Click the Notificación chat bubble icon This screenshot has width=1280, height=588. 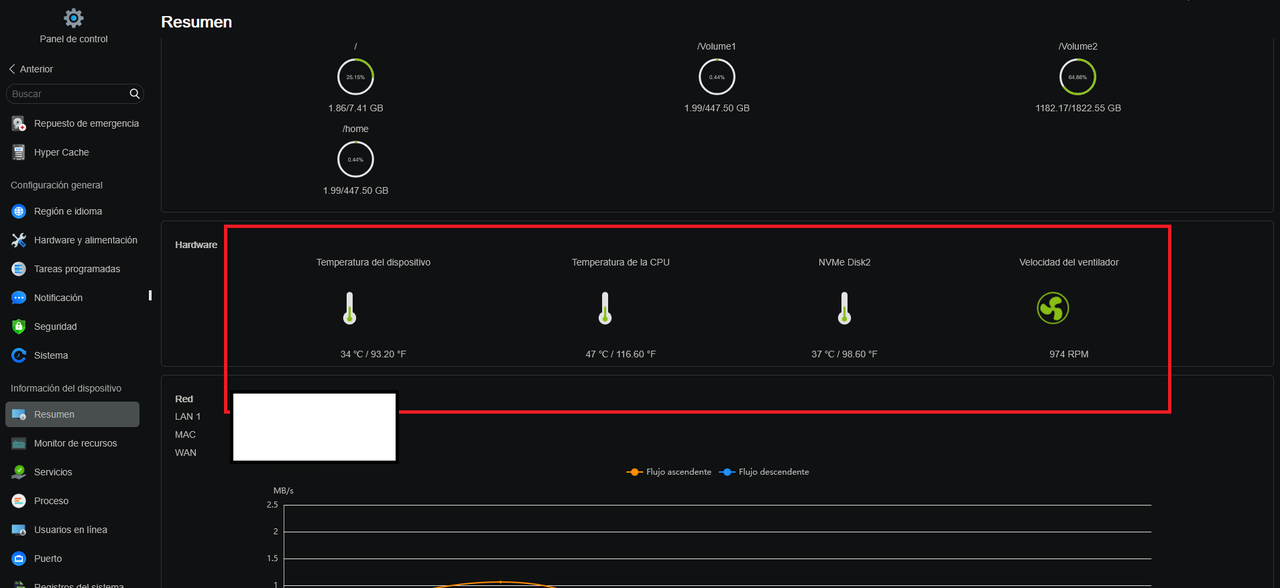tap(18, 298)
